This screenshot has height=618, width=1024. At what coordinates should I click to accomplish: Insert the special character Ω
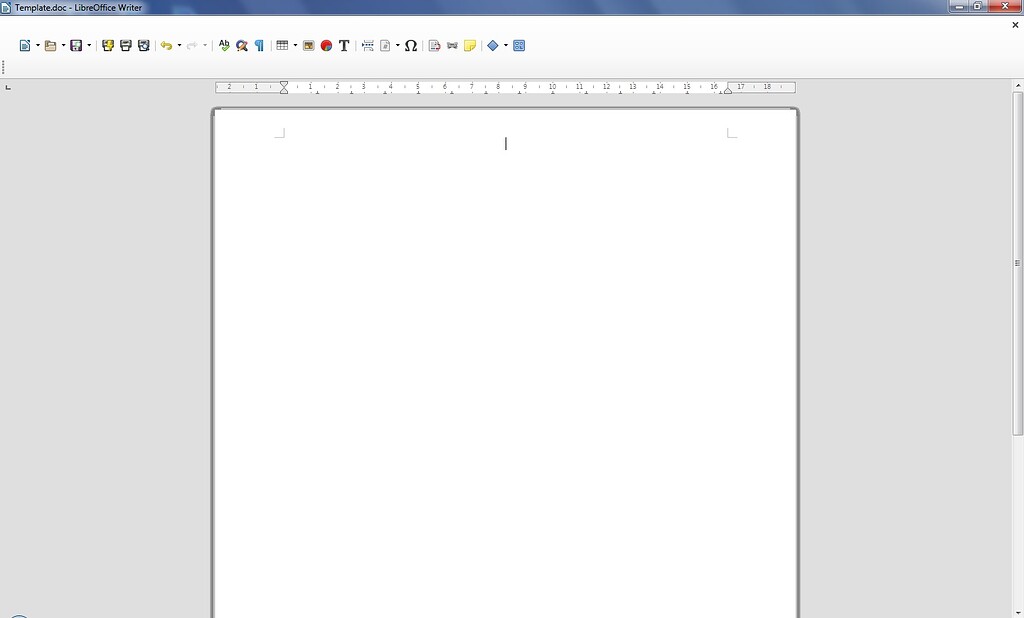click(409, 45)
